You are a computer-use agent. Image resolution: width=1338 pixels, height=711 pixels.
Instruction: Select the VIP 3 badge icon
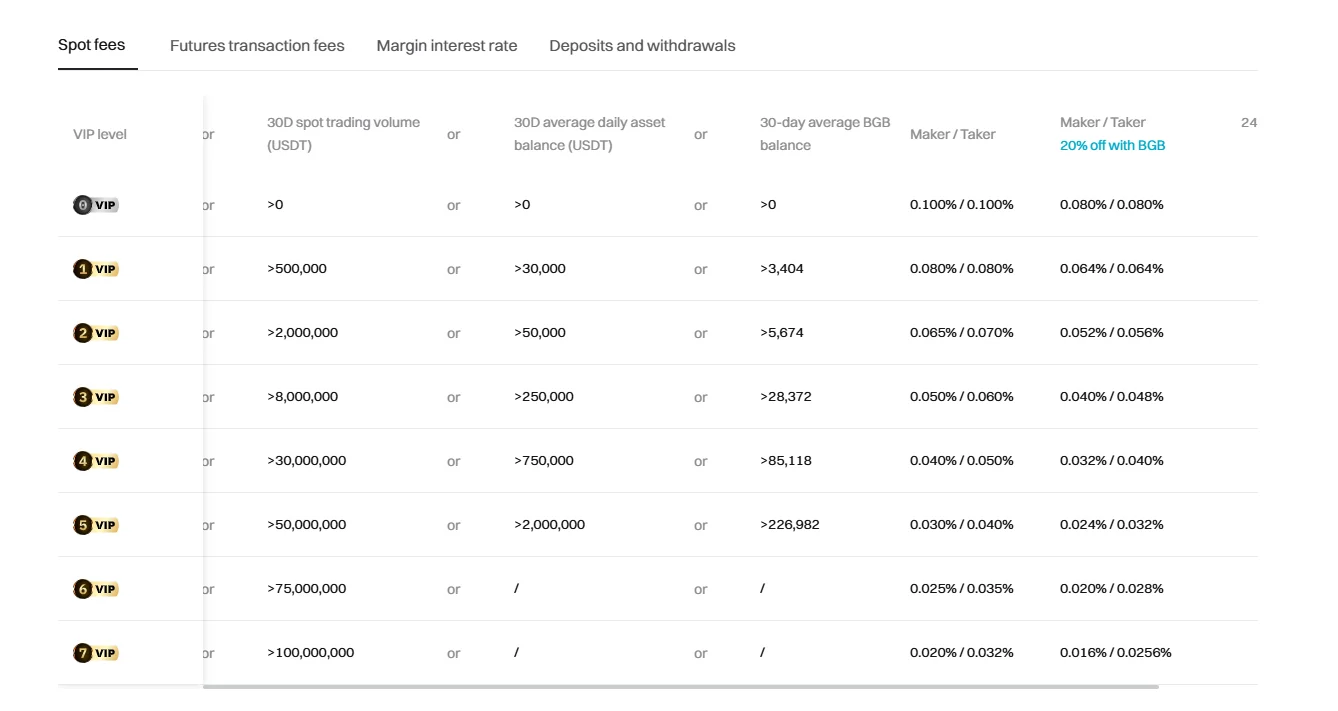pyautogui.click(x=95, y=396)
